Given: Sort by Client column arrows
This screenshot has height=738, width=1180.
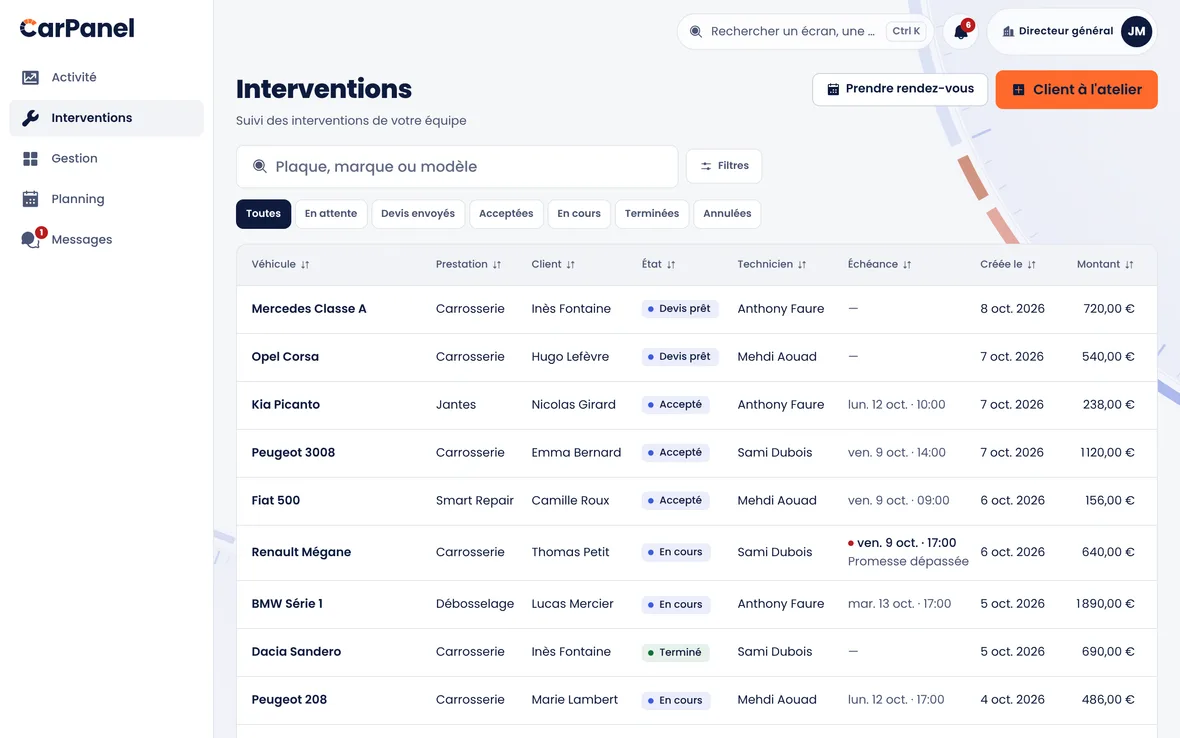Looking at the screenshot, I should click(570, 265).
